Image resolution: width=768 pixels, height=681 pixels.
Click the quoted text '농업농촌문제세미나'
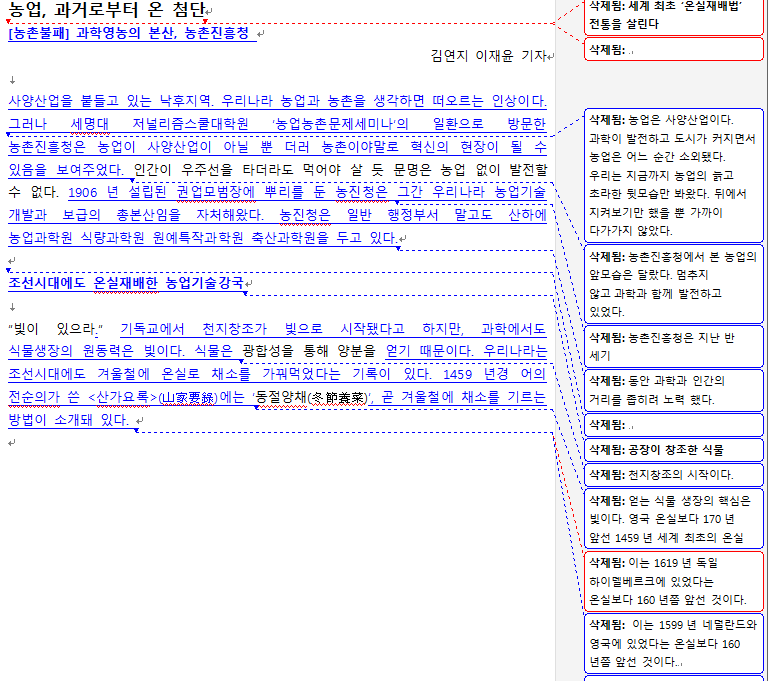pyautogui.click(x=340, y=124)
